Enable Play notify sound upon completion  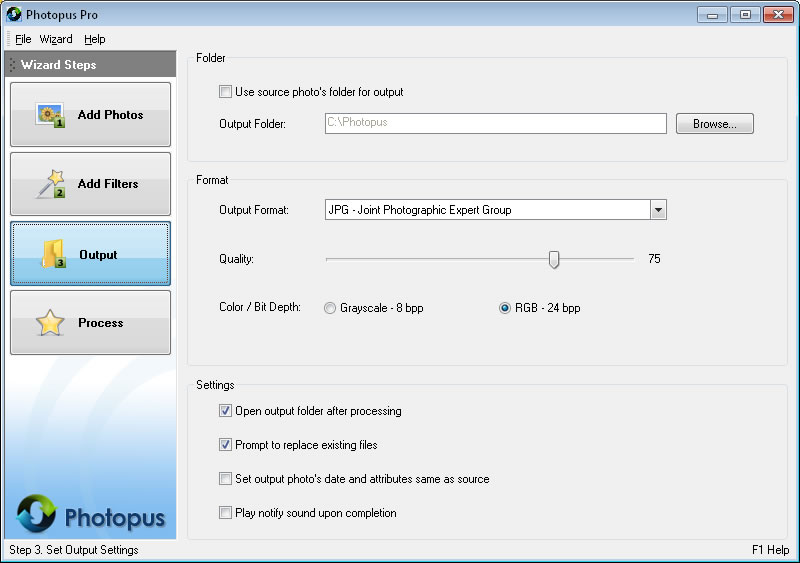point(225,513)
